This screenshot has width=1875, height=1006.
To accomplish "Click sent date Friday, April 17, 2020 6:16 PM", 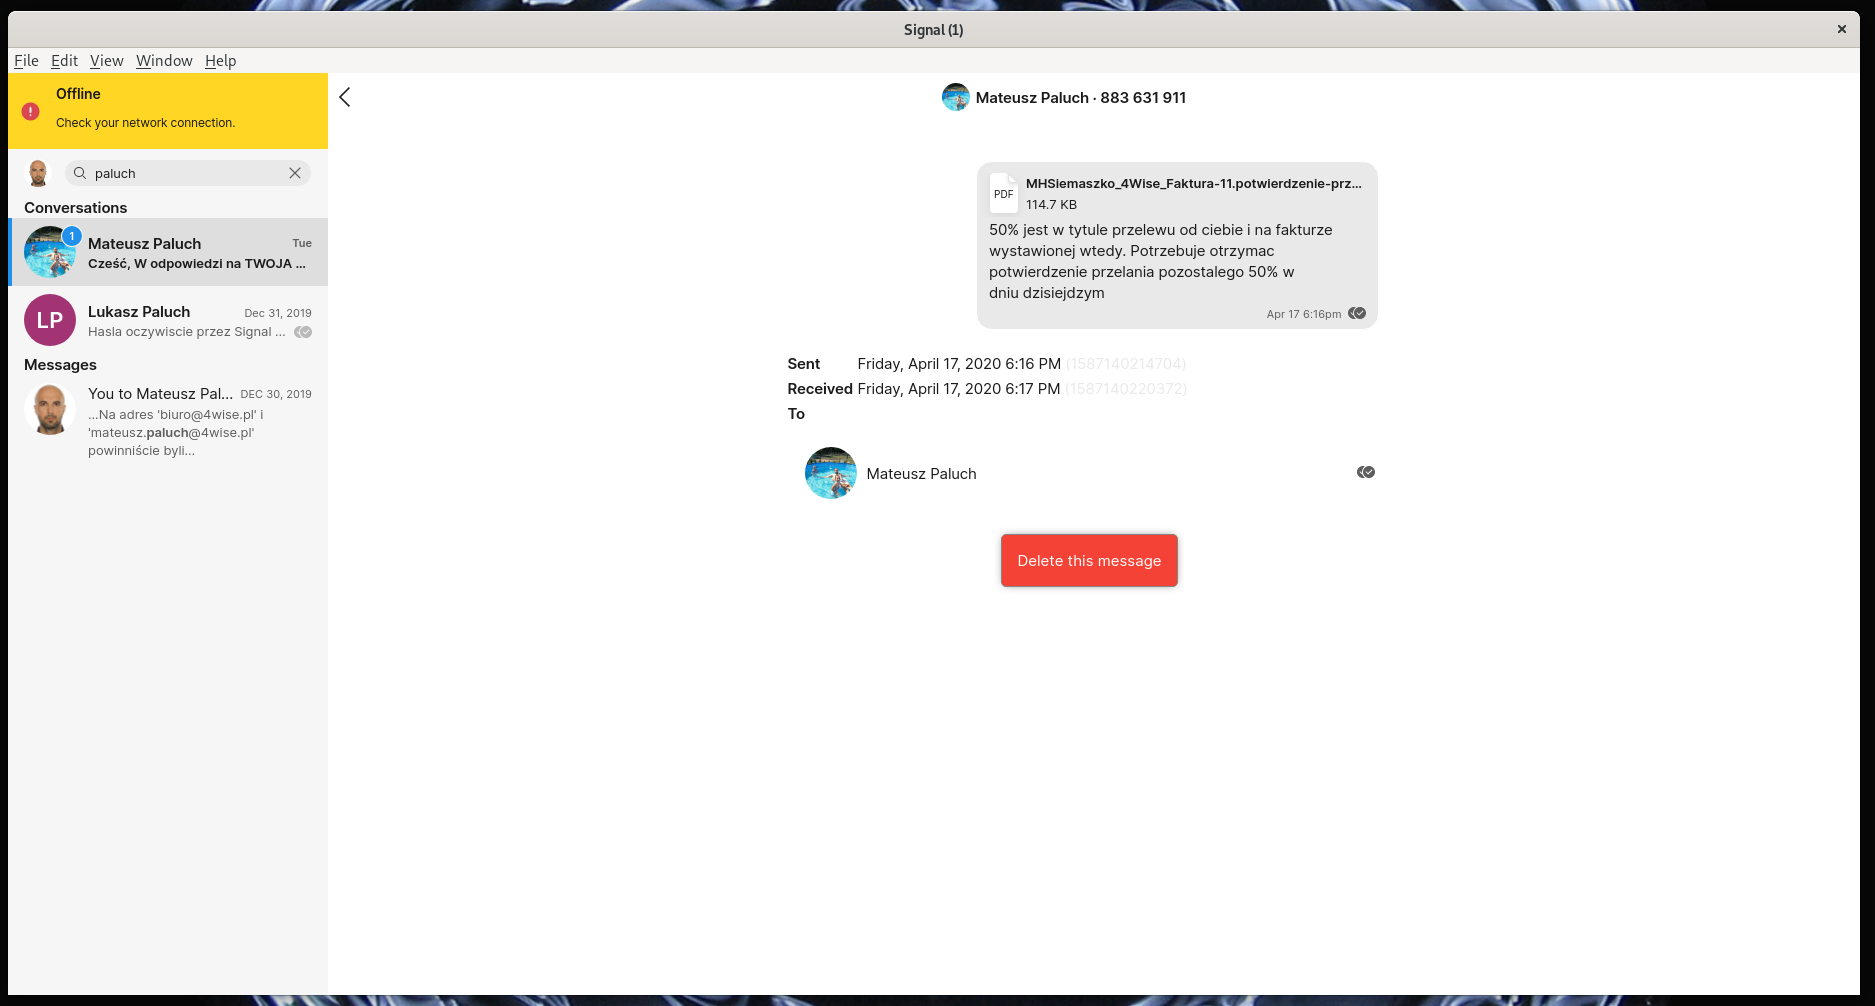I will click(x=959, y=364).
